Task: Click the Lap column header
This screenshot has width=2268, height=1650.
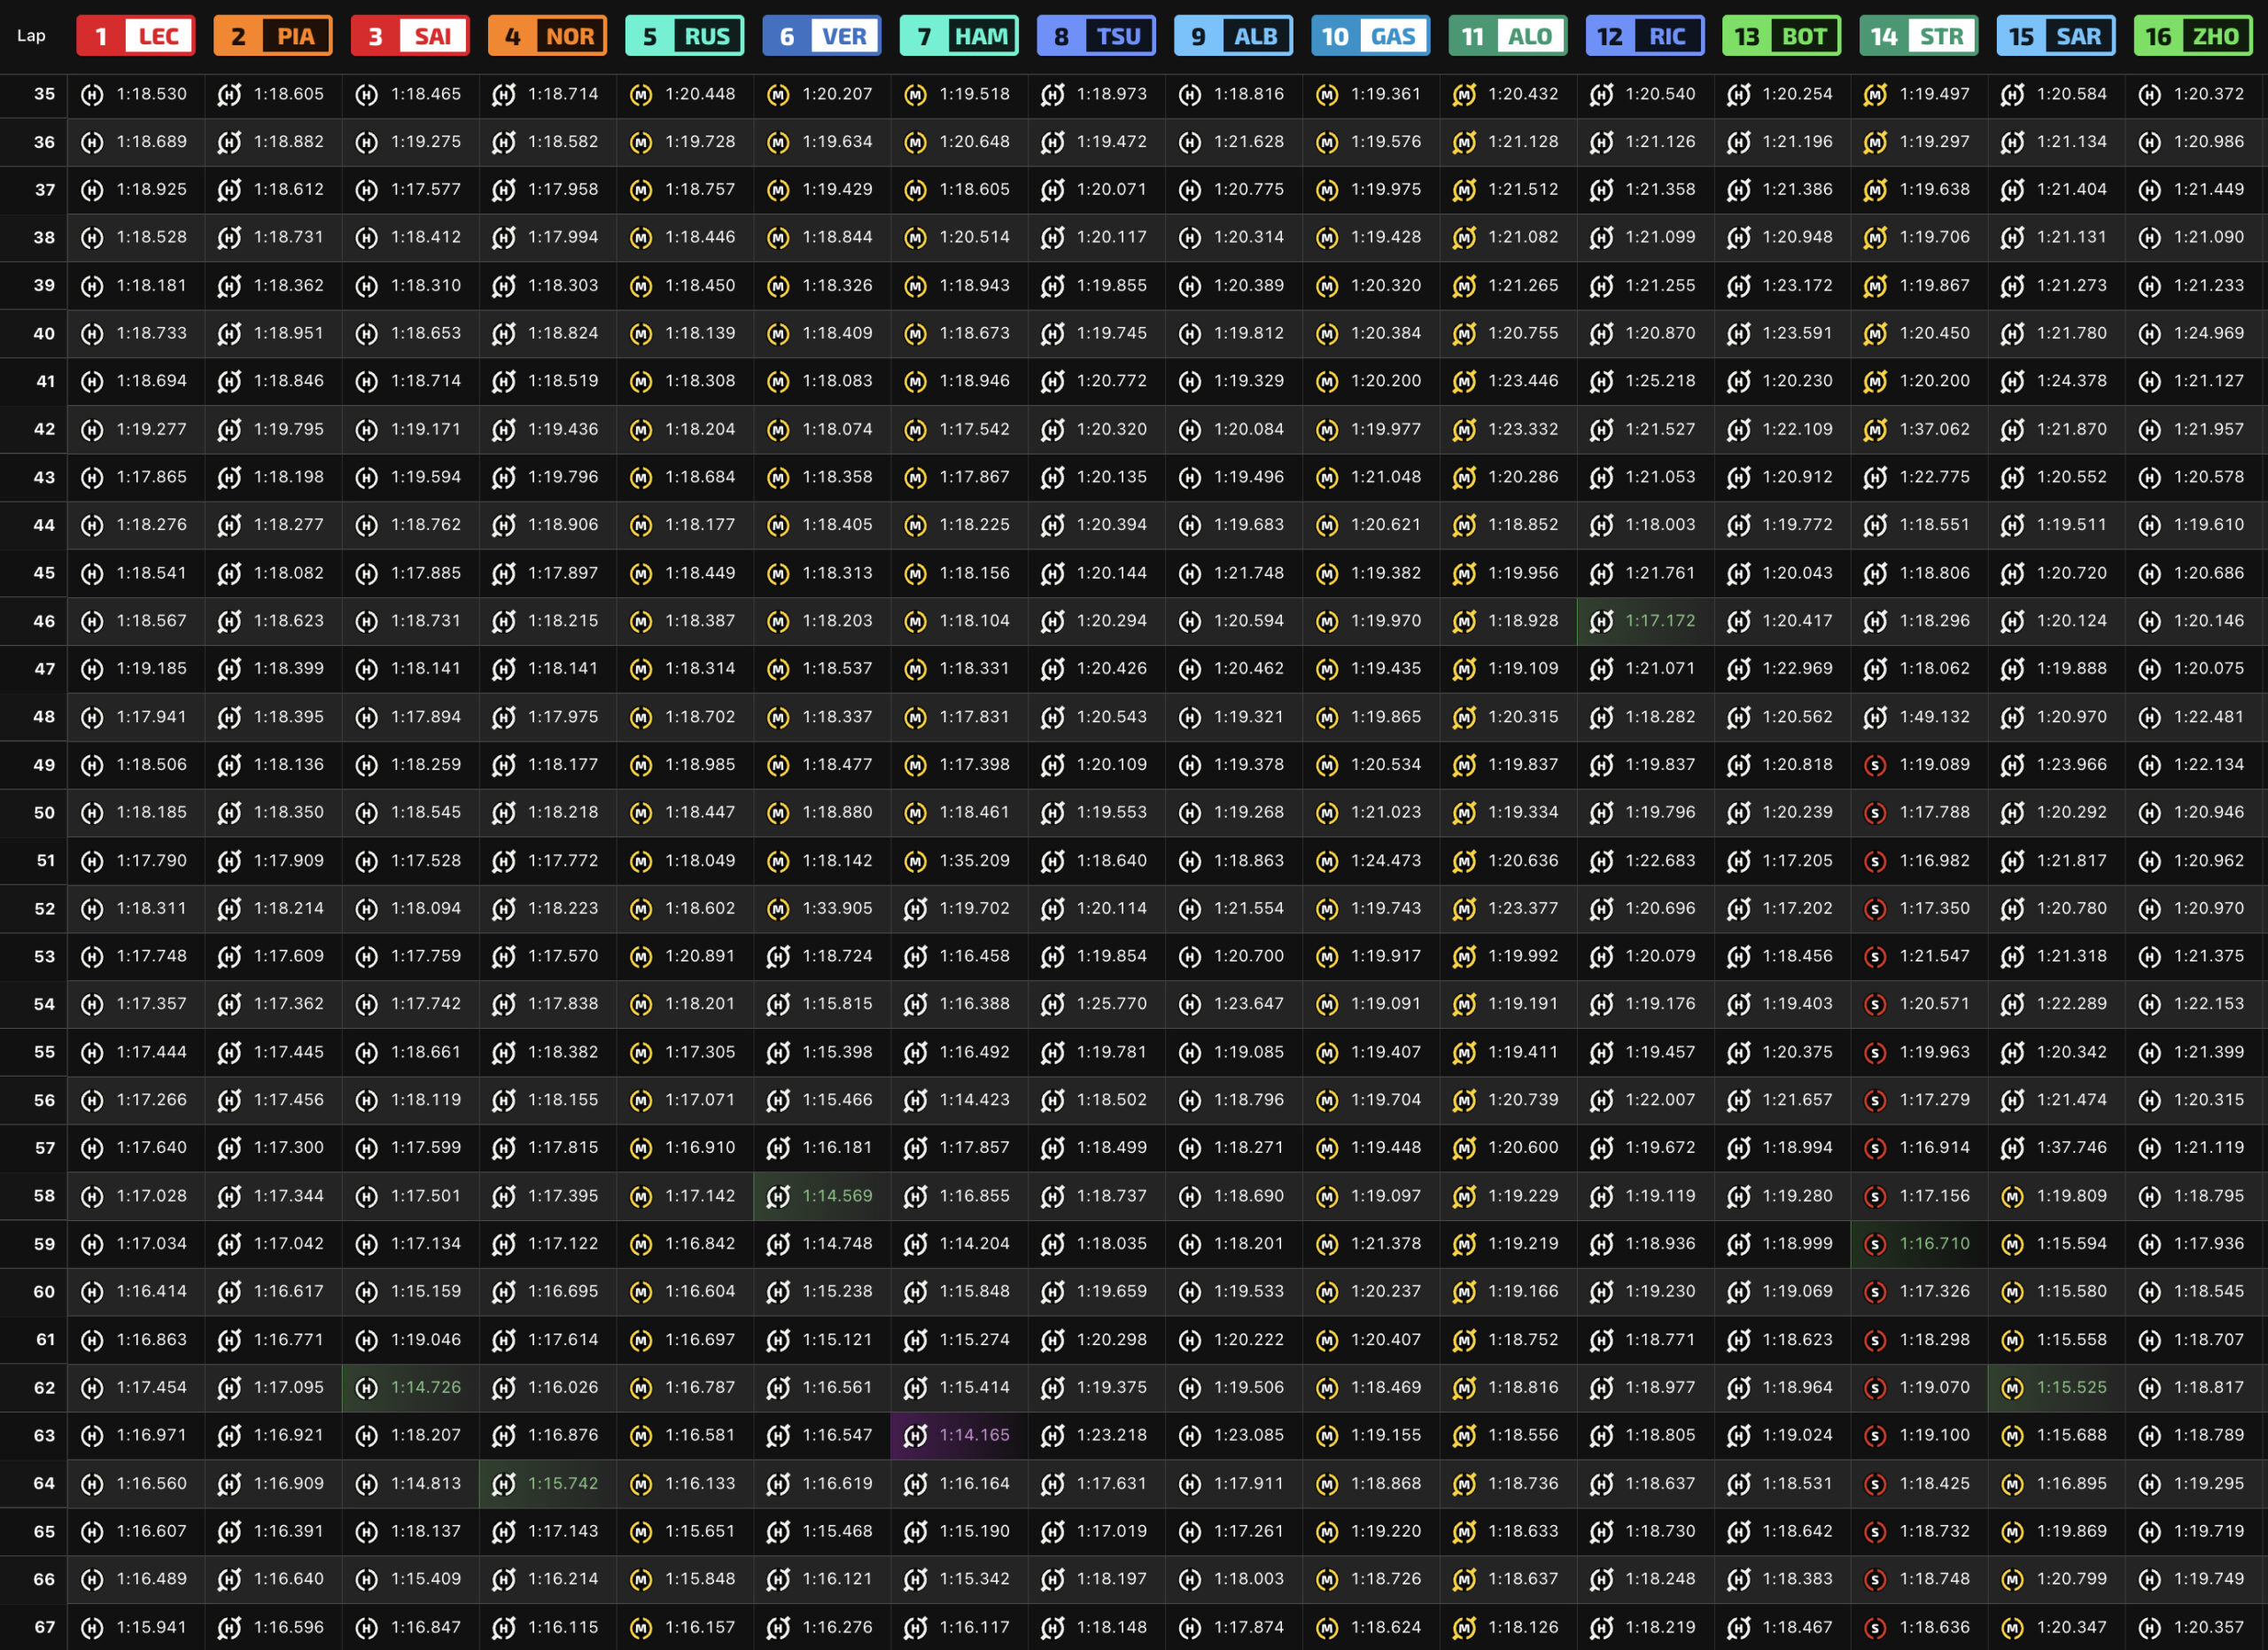Action: pos(31,36)
